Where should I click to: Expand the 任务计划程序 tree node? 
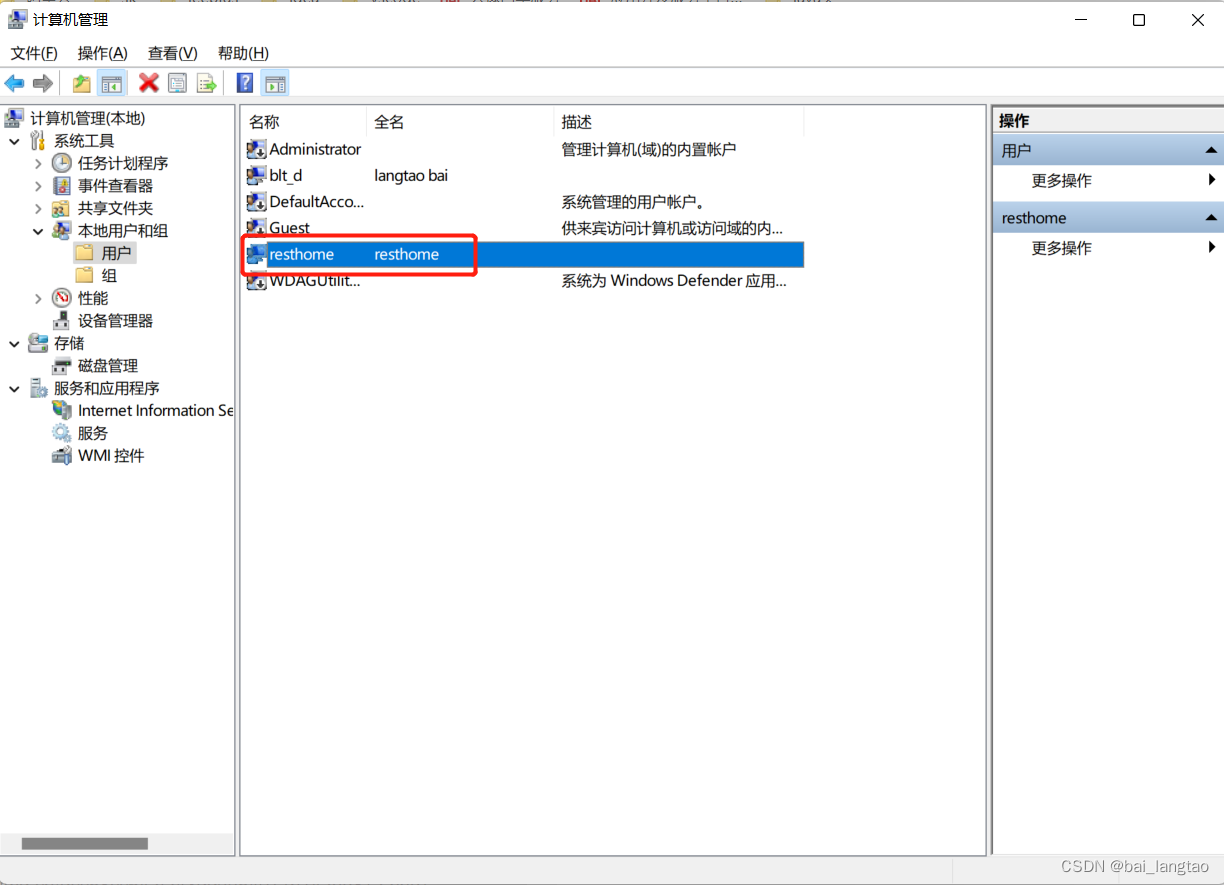[39, 163]
